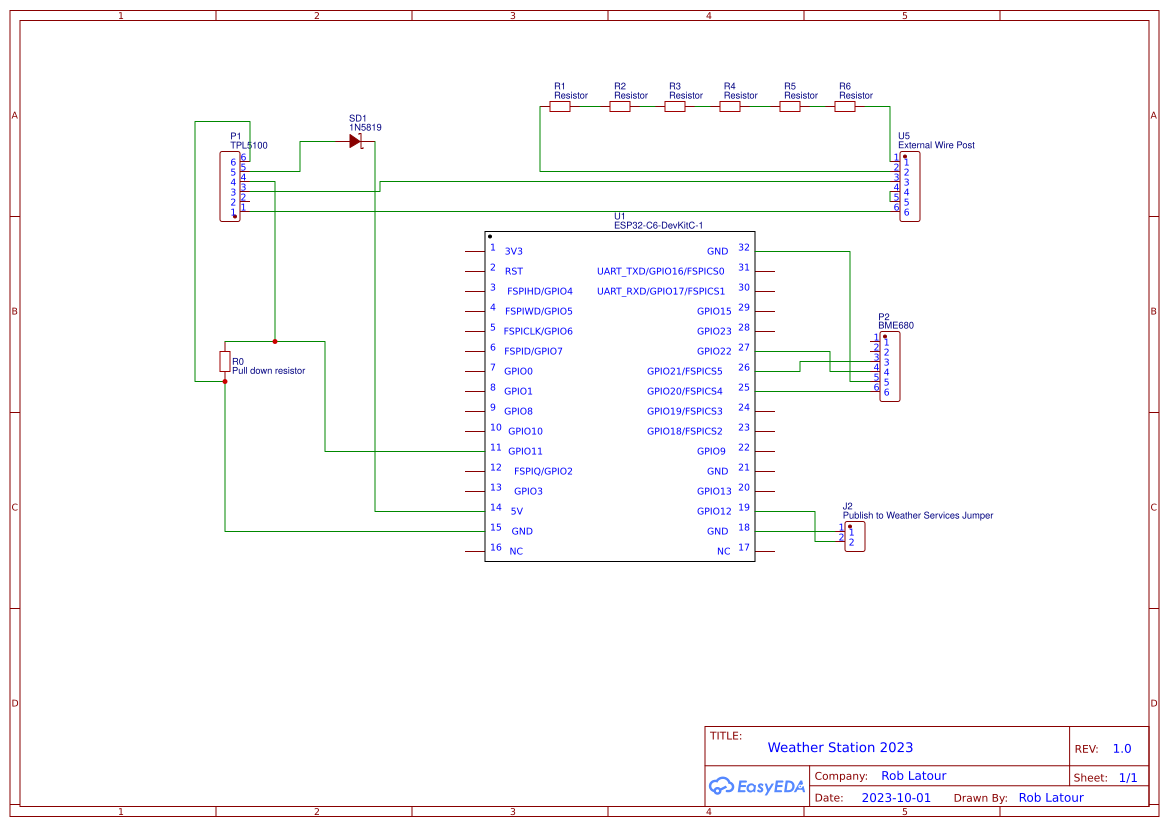Select the ESP32-C6-DevKitC-1 chip symbol

tap(620, 395)
